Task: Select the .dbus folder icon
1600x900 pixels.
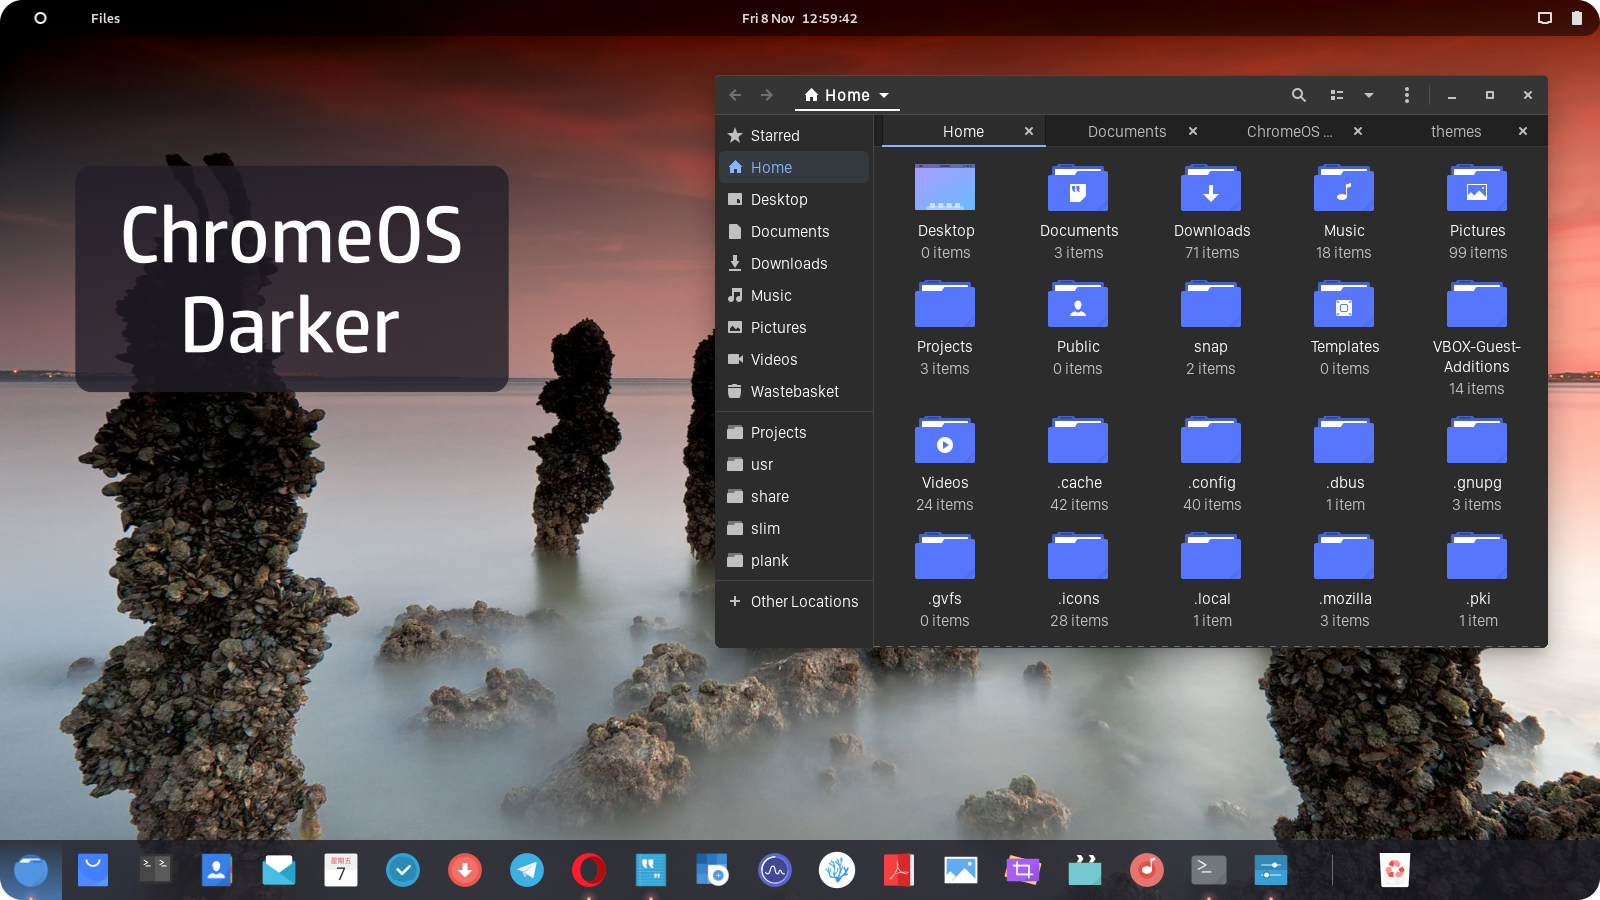Action: [x=1344, y=440]
